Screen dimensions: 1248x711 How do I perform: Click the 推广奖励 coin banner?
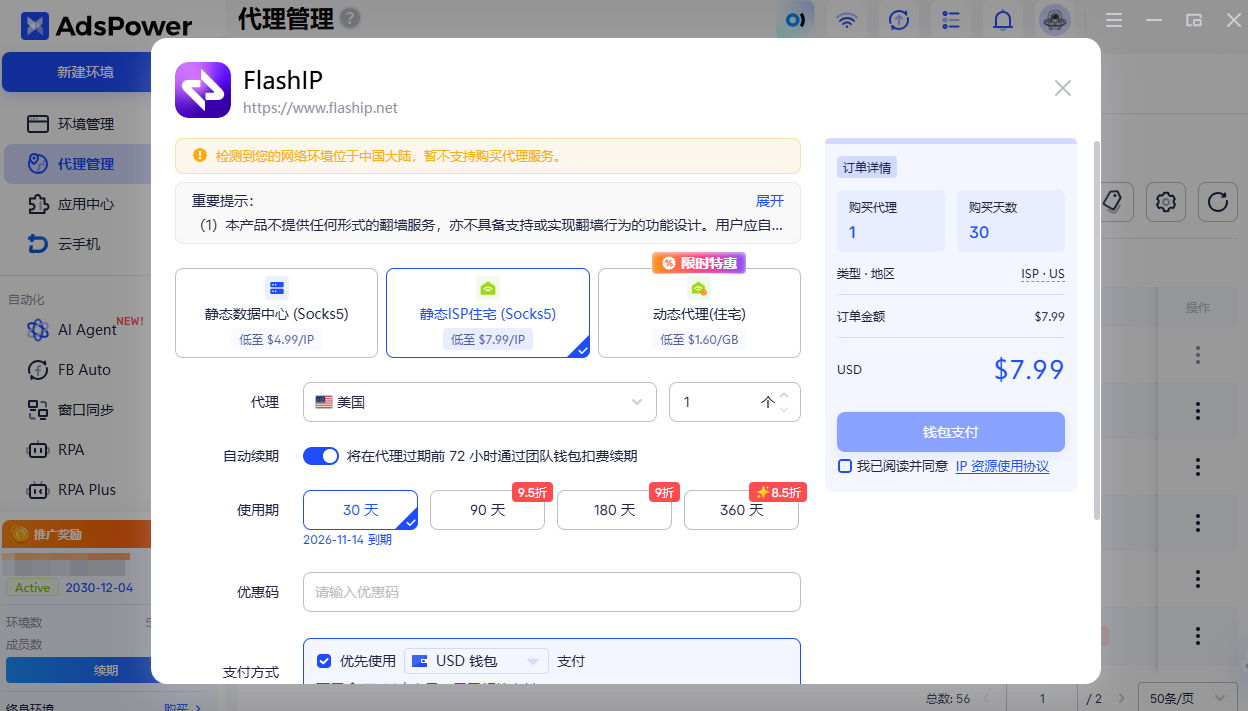[76, 534]
